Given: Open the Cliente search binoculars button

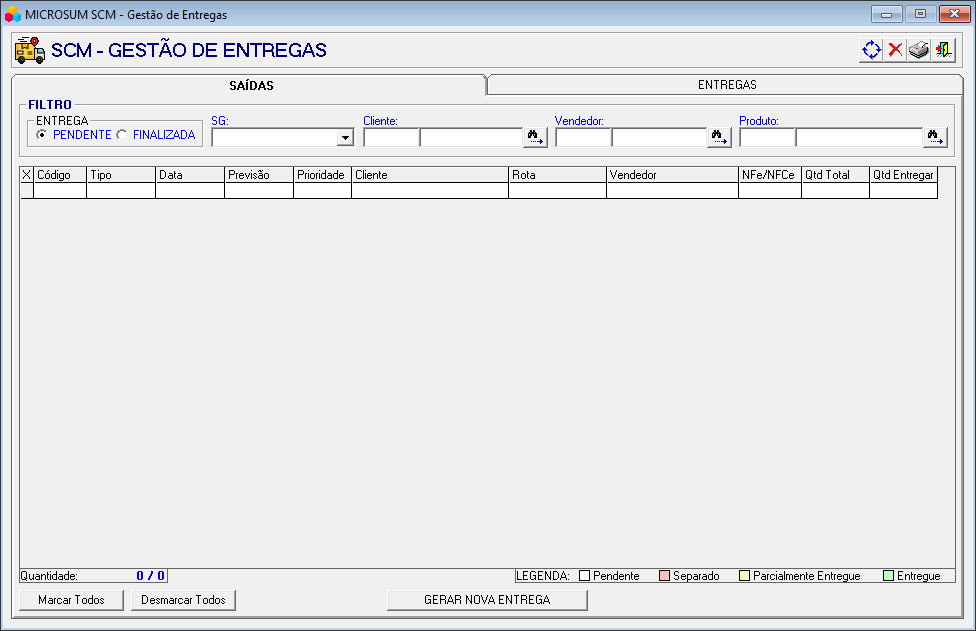Looking at the screenshot, I should (x=535, y=137).
